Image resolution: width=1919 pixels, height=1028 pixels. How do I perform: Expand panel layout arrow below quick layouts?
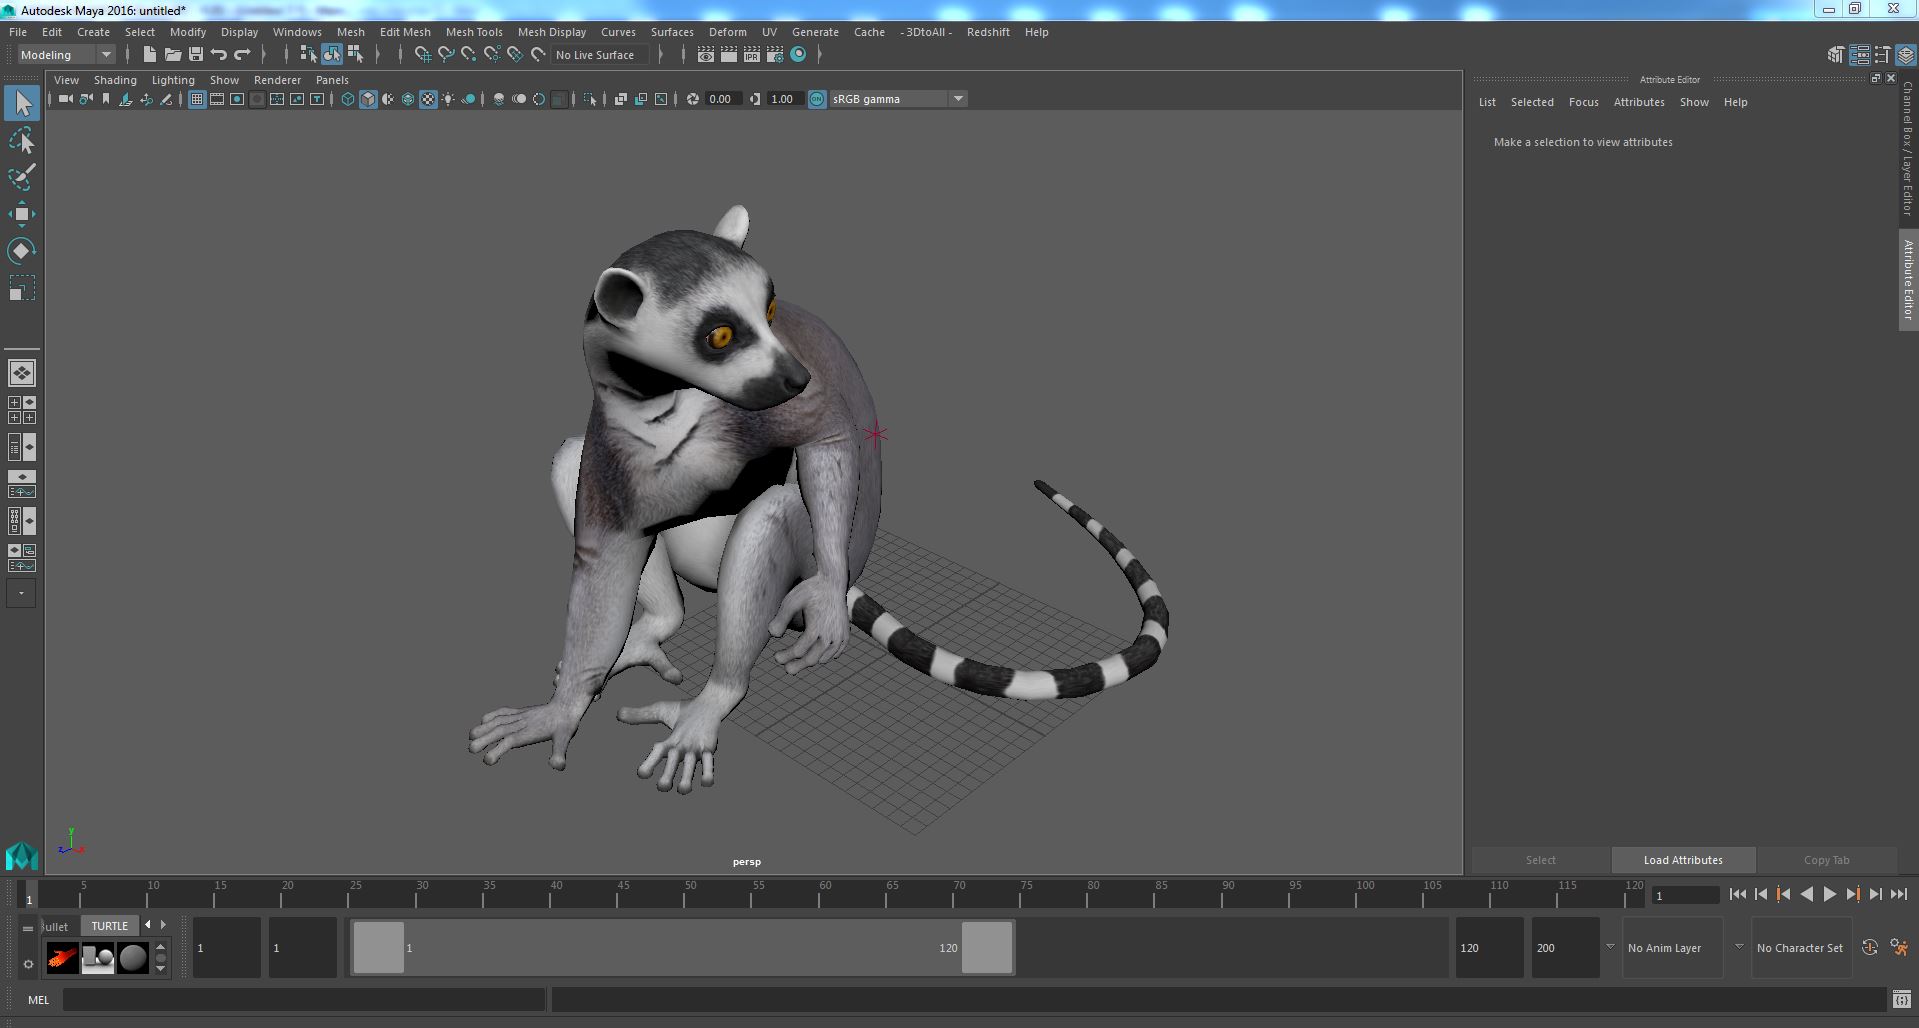pyautogui.click(x=22, y=593)
